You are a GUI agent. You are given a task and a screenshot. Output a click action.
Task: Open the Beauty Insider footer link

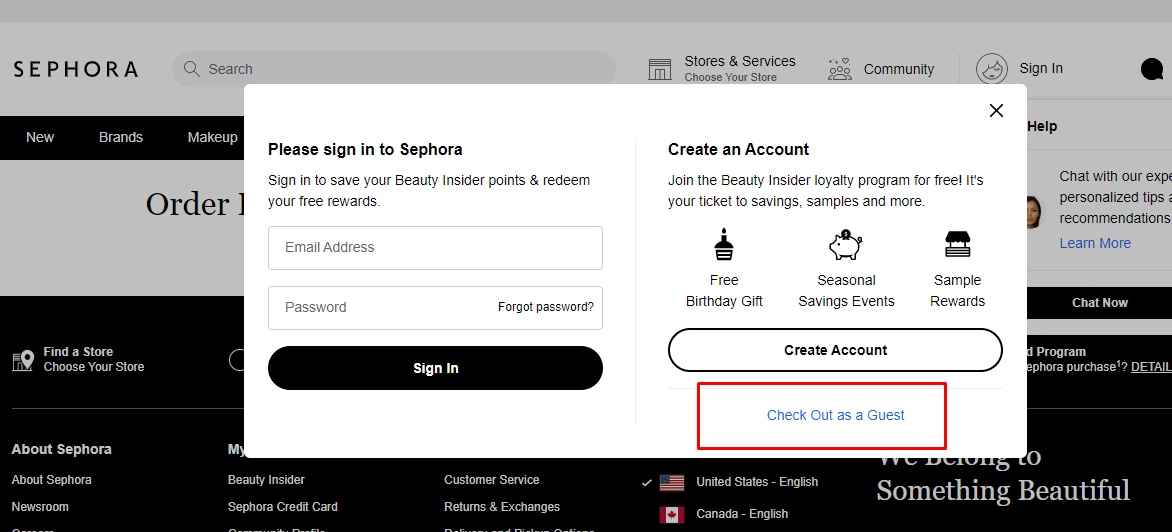point(266,480)
